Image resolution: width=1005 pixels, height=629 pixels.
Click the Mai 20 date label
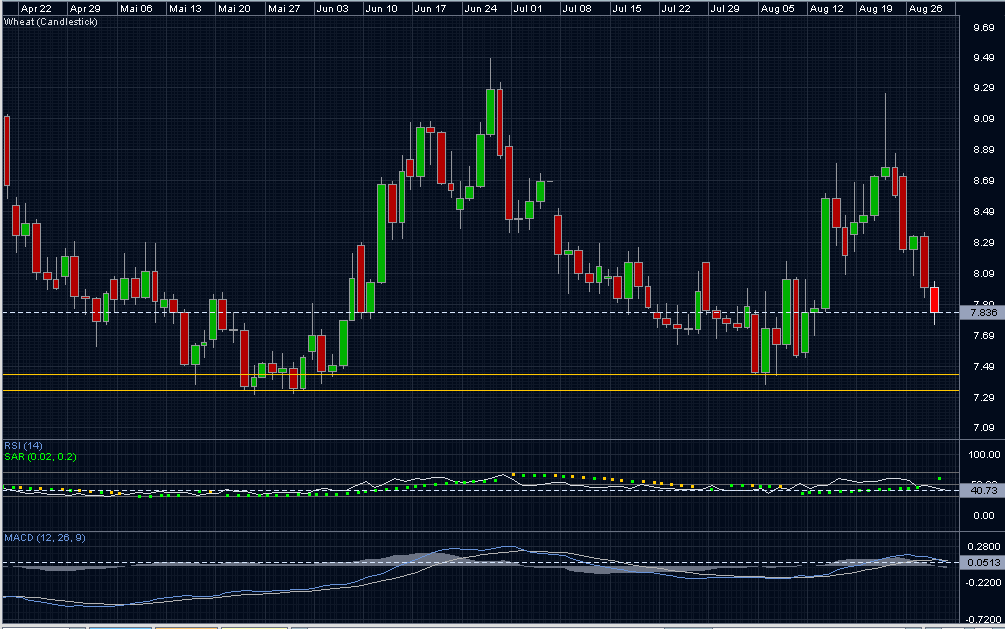[x=234, y=9]
